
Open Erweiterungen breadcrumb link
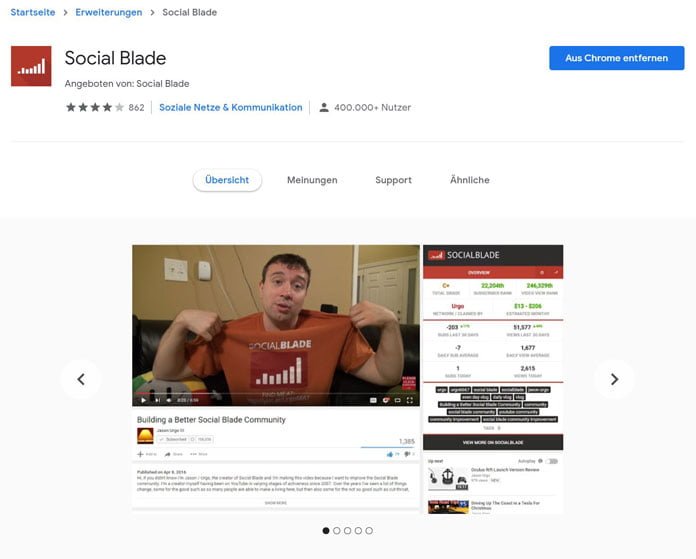[x=118, y=13]
